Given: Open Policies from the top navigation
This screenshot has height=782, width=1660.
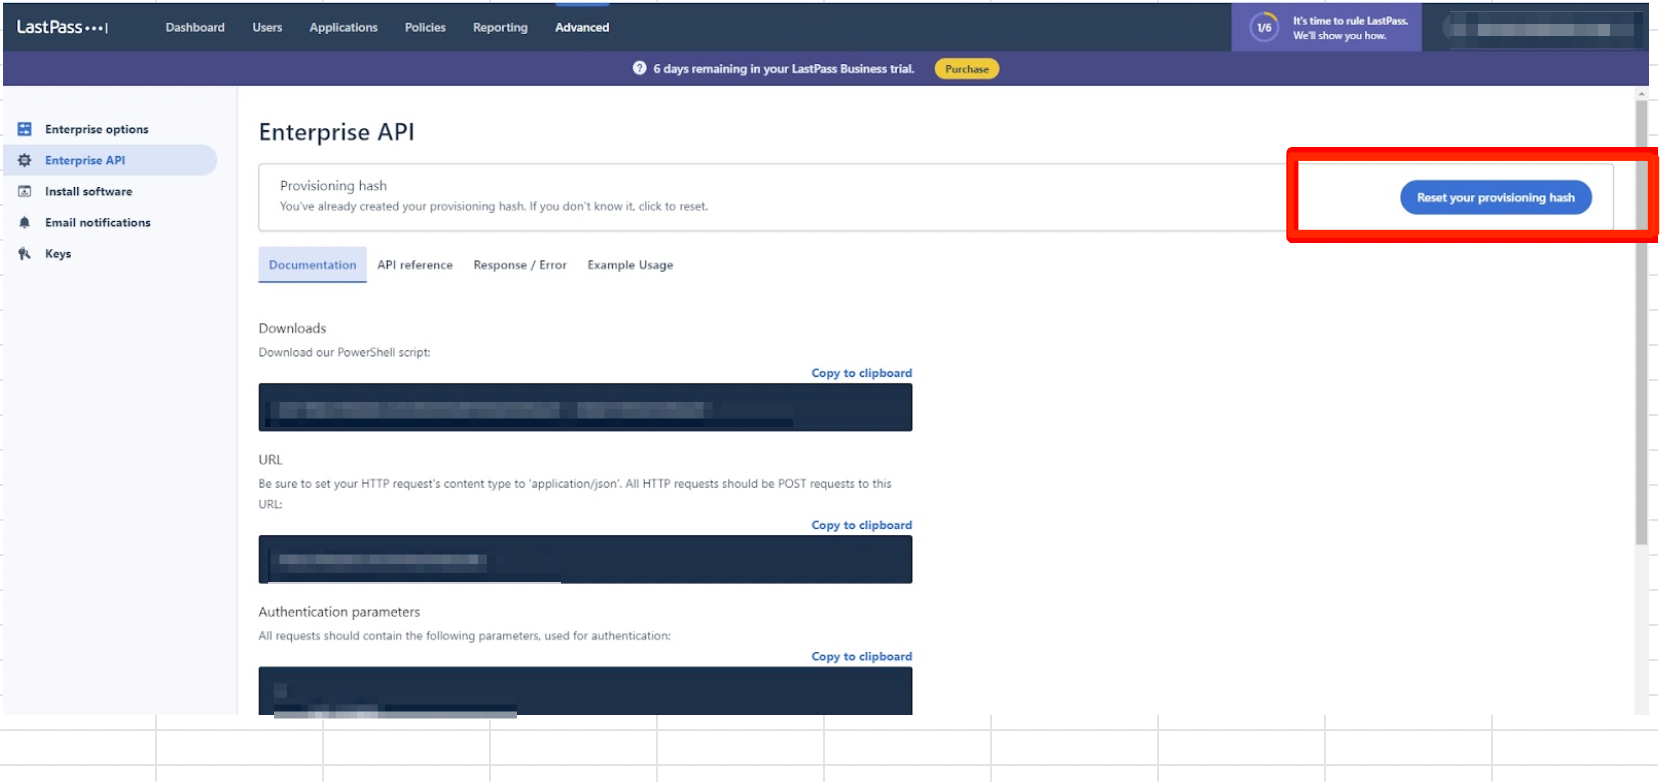Looking at the screenshot, I should tap(425, 27).
